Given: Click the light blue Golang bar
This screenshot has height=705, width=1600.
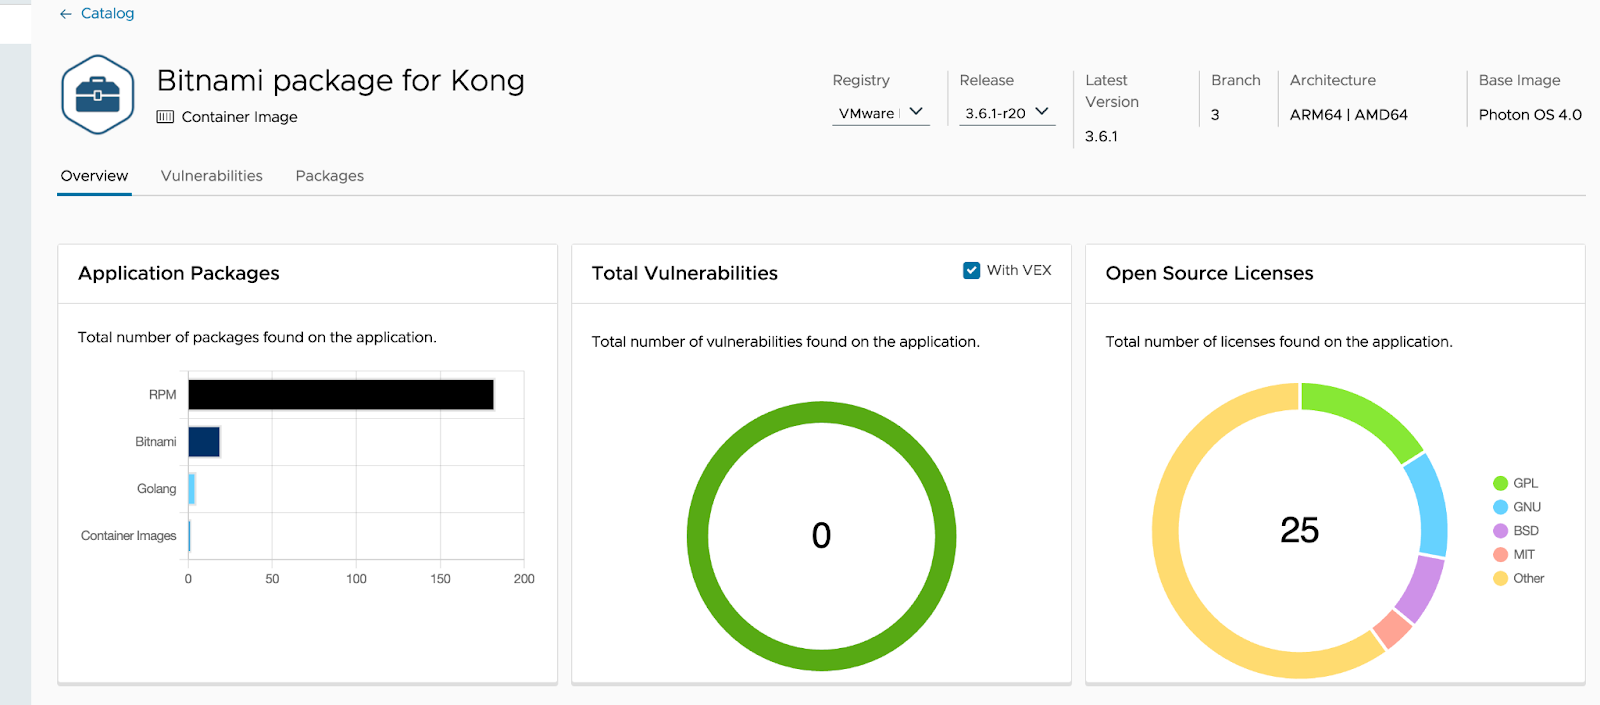Looking at the screenshot, I should 192,489.
